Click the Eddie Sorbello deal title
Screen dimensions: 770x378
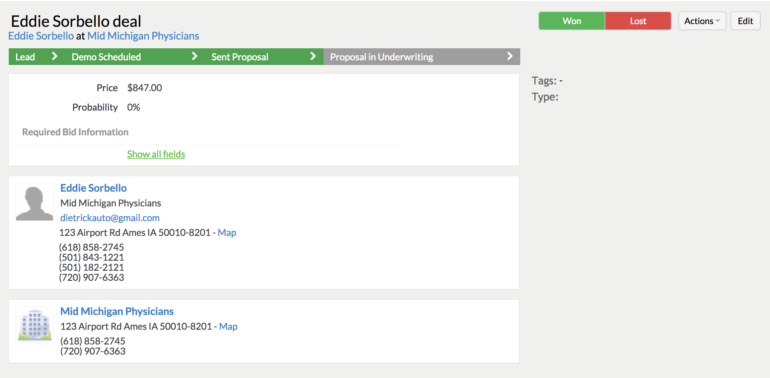click(x=76, y=21)
